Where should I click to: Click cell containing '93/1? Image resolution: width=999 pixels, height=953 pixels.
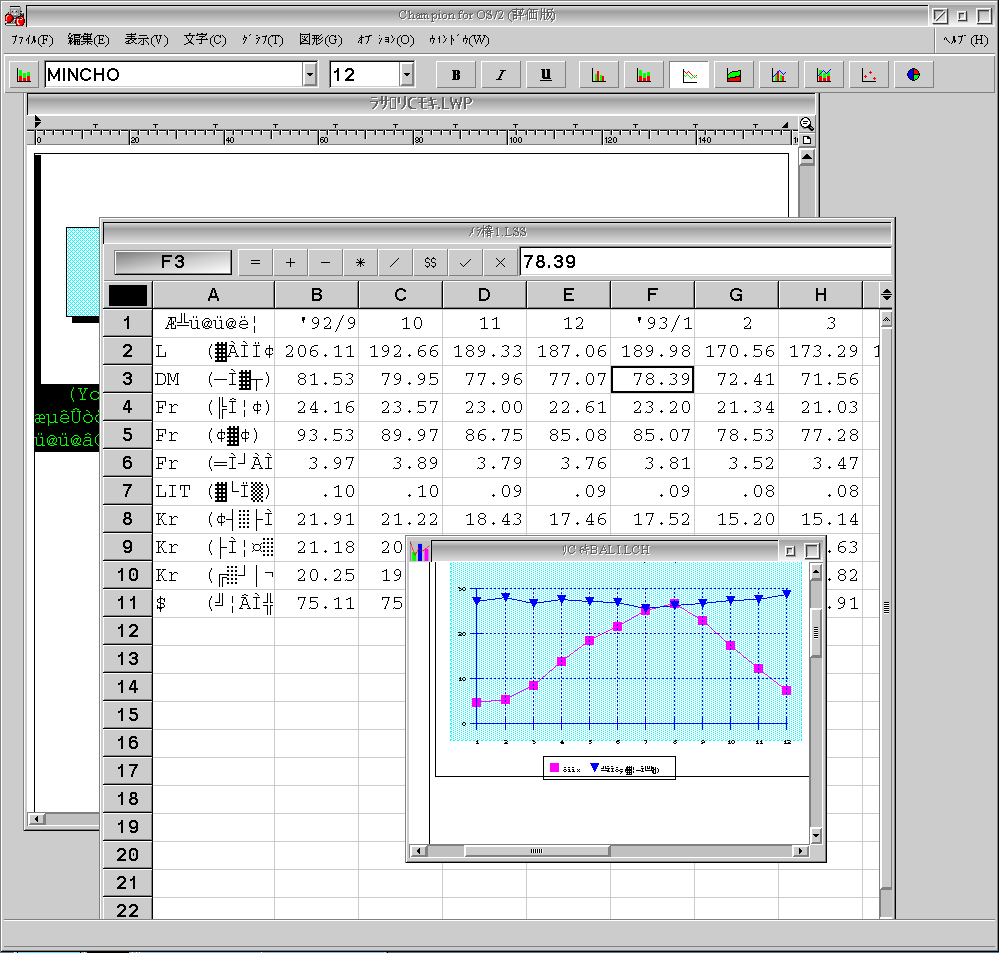(x=652, y=323)
